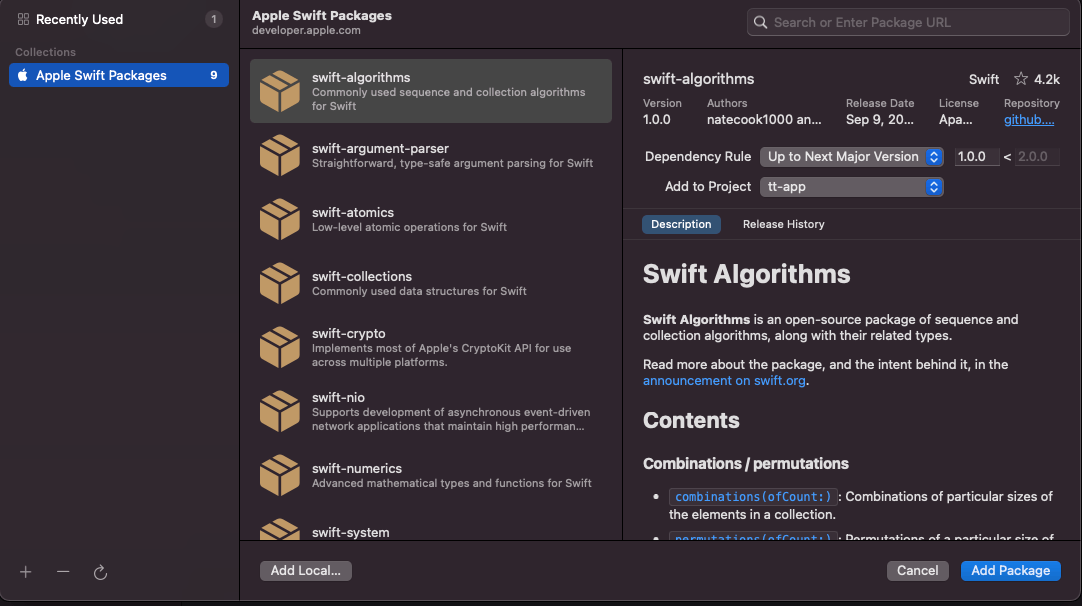
Task: Select the swift-numerics package name
Action: [357, 469]
